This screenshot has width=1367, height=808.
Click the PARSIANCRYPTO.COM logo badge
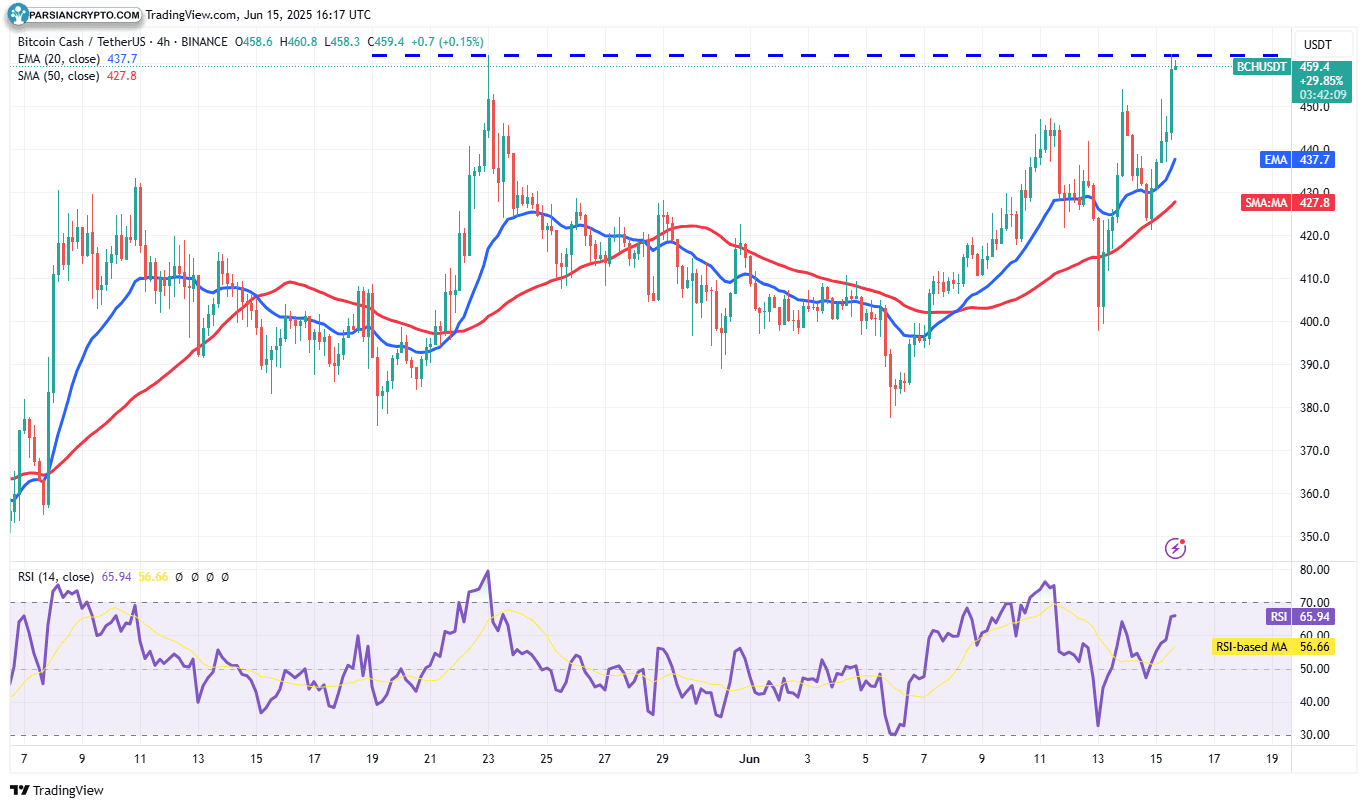(x=75, y=15)
